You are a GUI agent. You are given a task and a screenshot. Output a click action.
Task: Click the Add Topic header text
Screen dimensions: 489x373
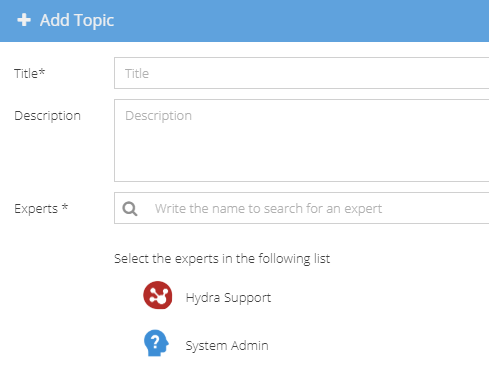(x=77, y=20)
